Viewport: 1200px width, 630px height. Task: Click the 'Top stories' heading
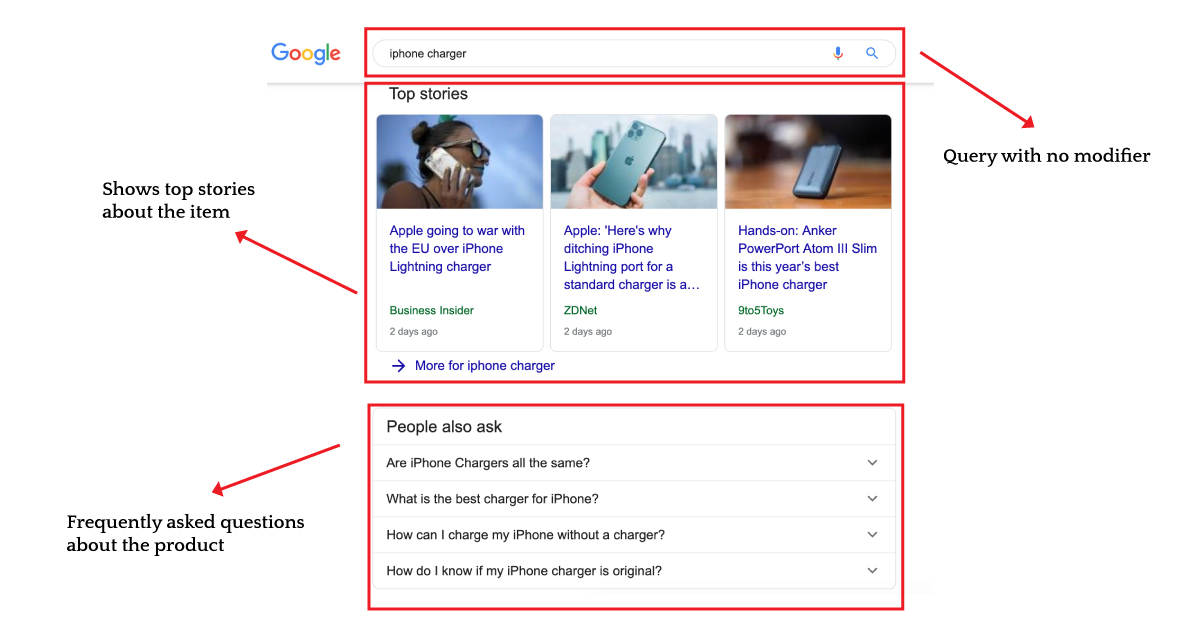[428, 94]
